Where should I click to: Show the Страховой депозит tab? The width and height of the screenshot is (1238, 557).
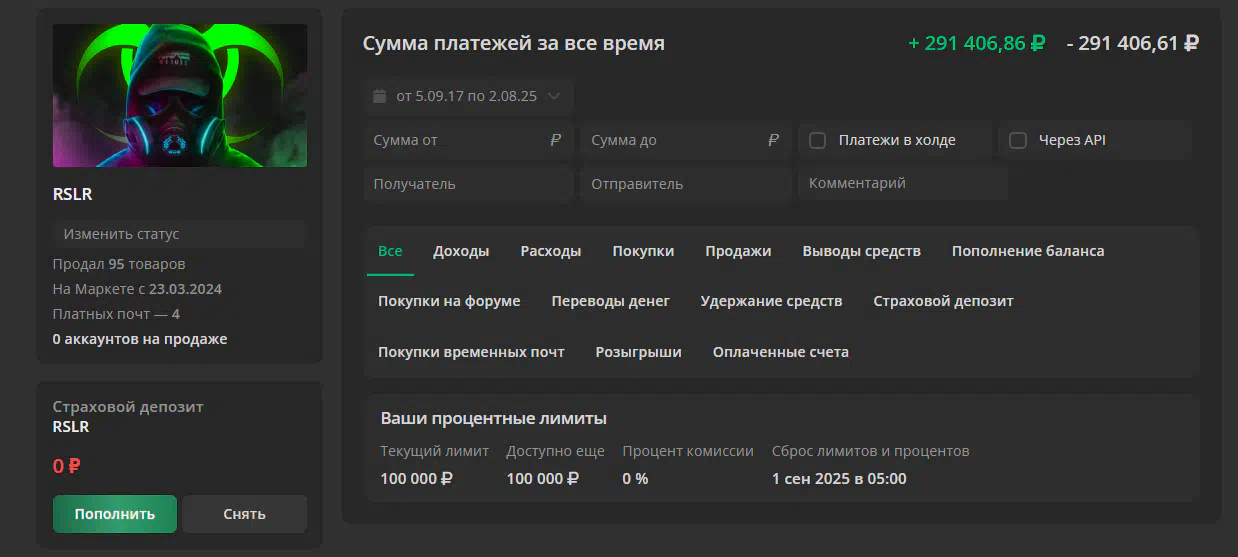(943, 301)
